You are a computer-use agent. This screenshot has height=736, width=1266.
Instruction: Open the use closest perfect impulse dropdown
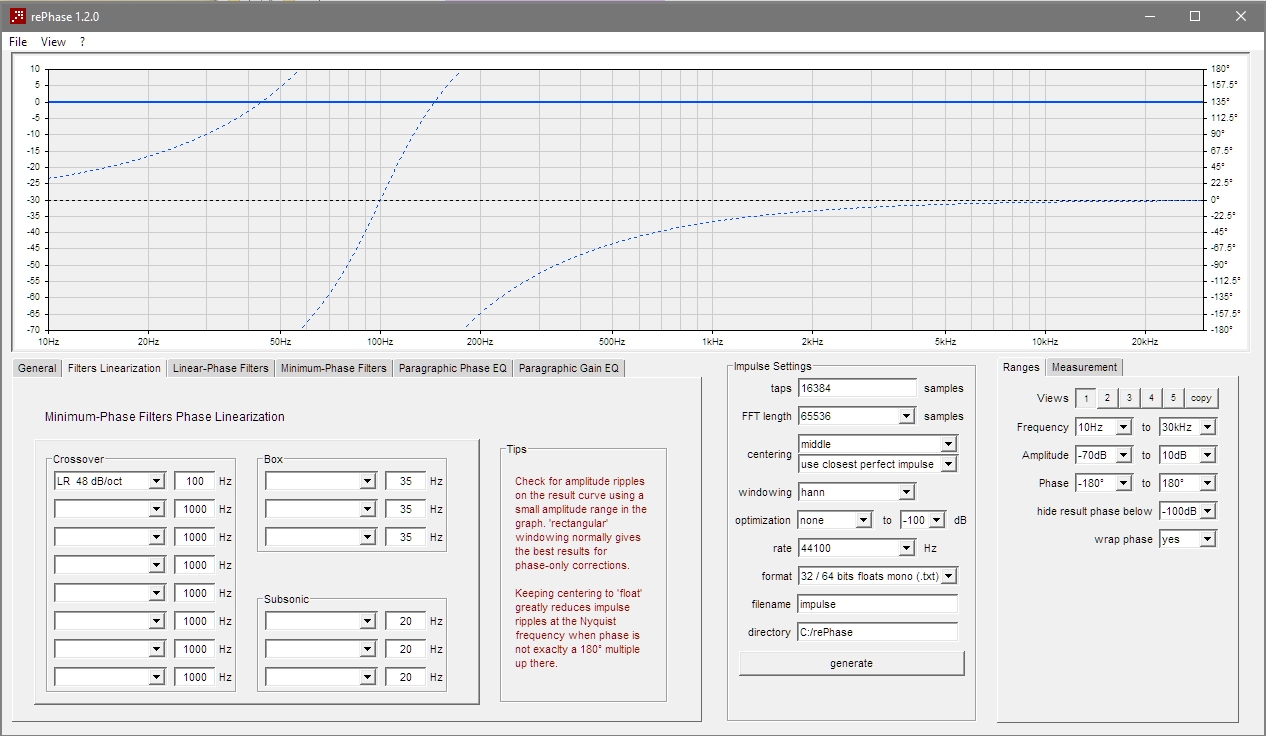point(878,464)
